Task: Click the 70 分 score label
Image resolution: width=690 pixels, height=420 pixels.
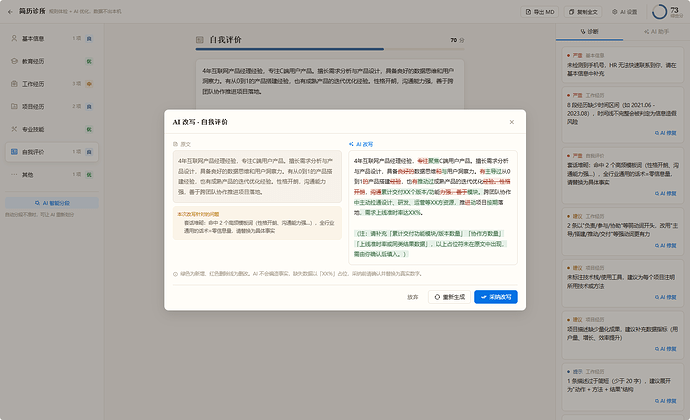Action: click(457, 40)
